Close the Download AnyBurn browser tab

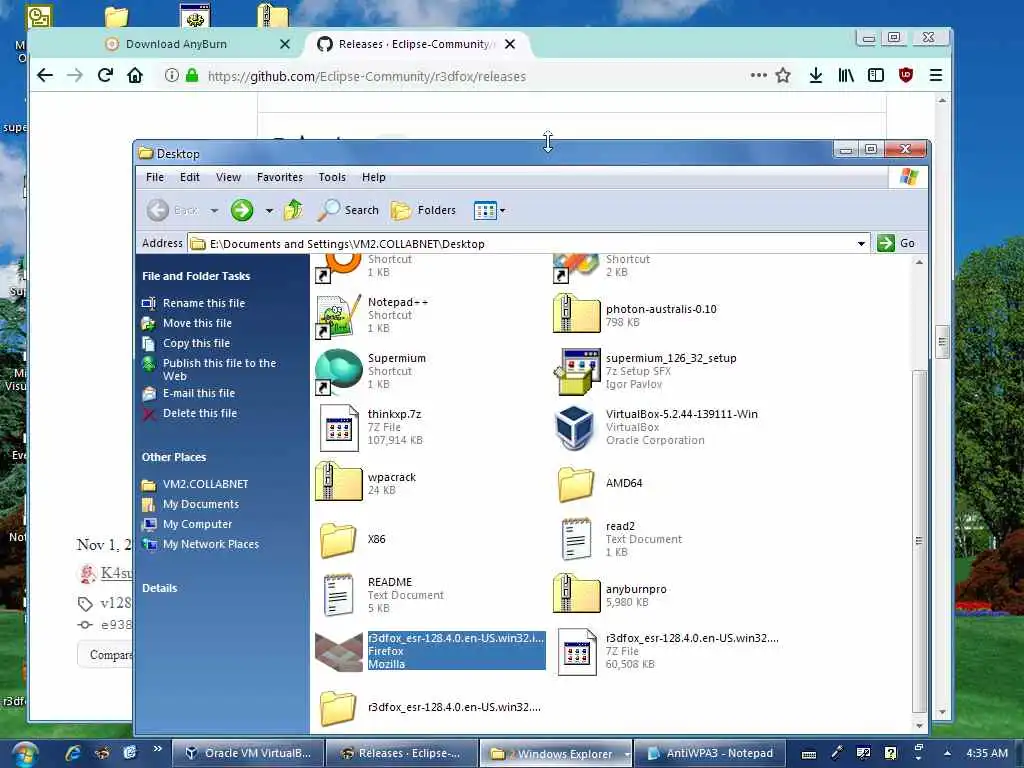pos(285,44)
